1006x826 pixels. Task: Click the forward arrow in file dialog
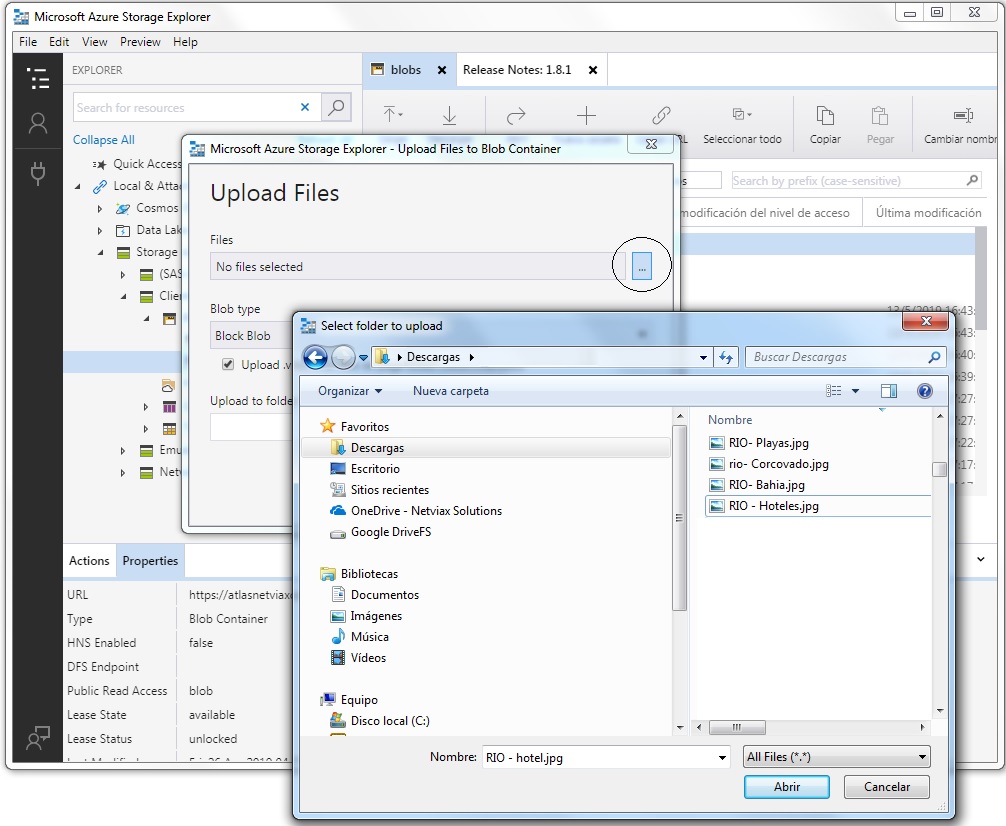[343, 357]
